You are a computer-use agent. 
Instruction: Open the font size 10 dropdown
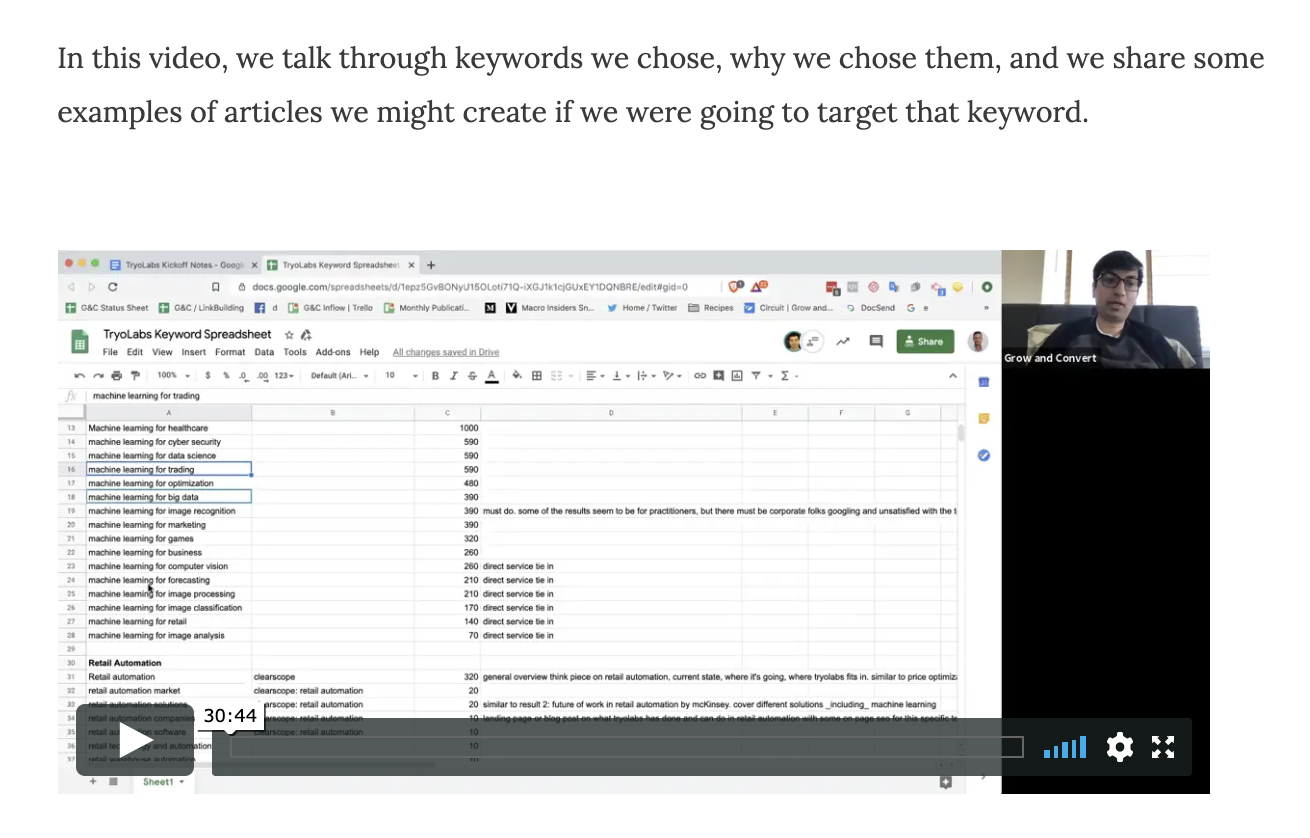click(401, 376)
